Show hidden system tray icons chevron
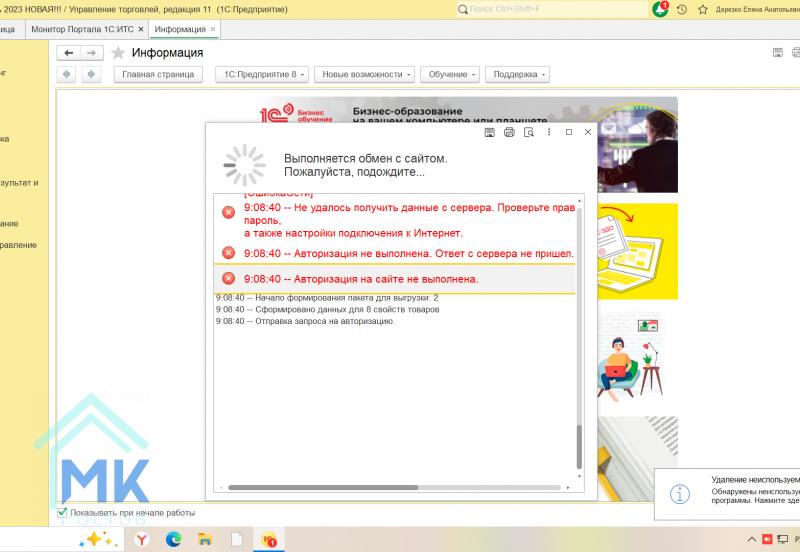The width and height of the screenshot is (800, 552). 752,539
